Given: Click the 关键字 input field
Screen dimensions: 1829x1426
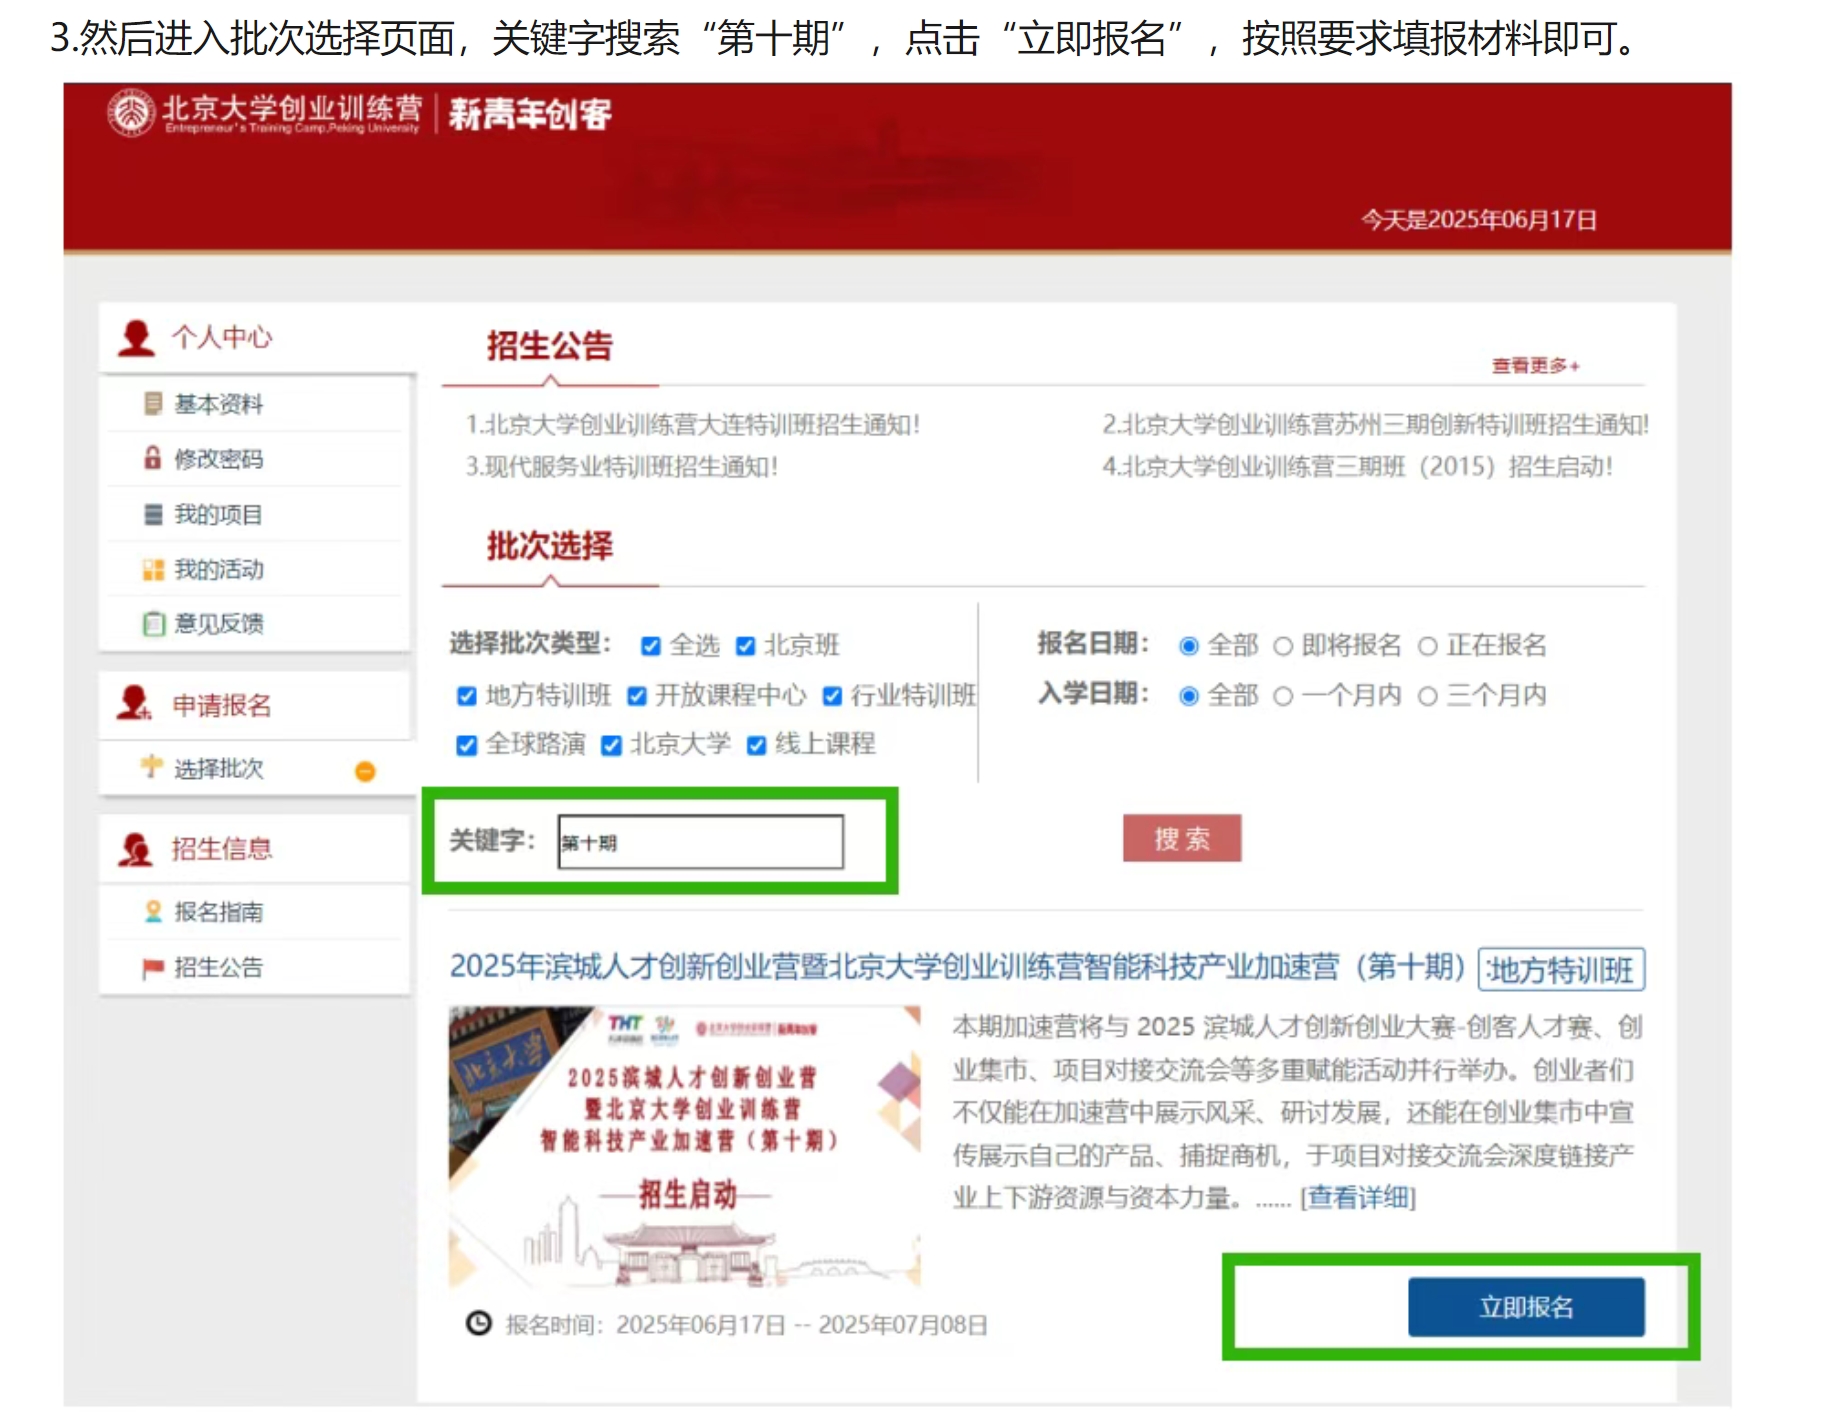Looking at the screenshot, I should coord(701,842).
